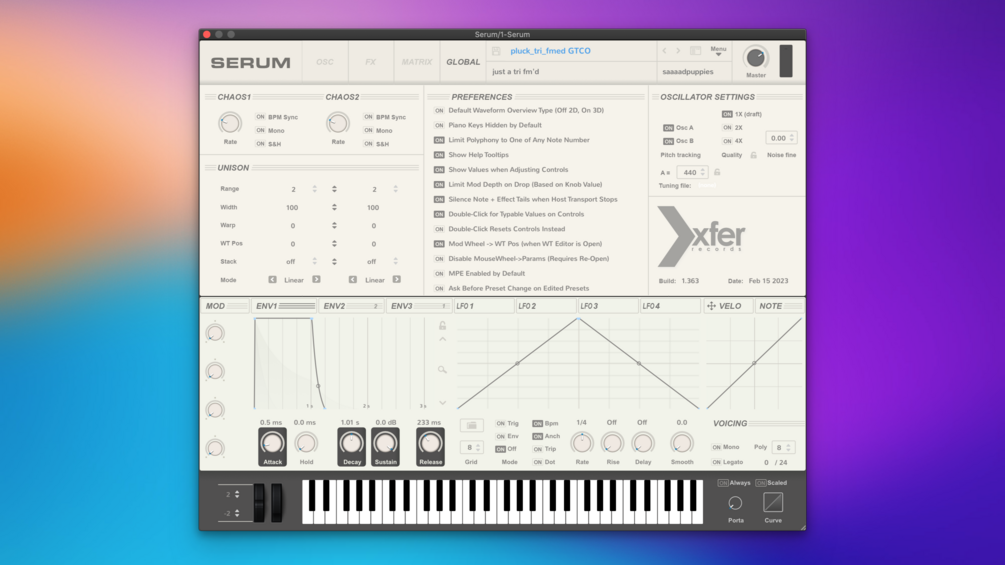Click the down chevron beside LFO graph
The height and width of the screenshot is (565, 1005).
click(442, 403)
